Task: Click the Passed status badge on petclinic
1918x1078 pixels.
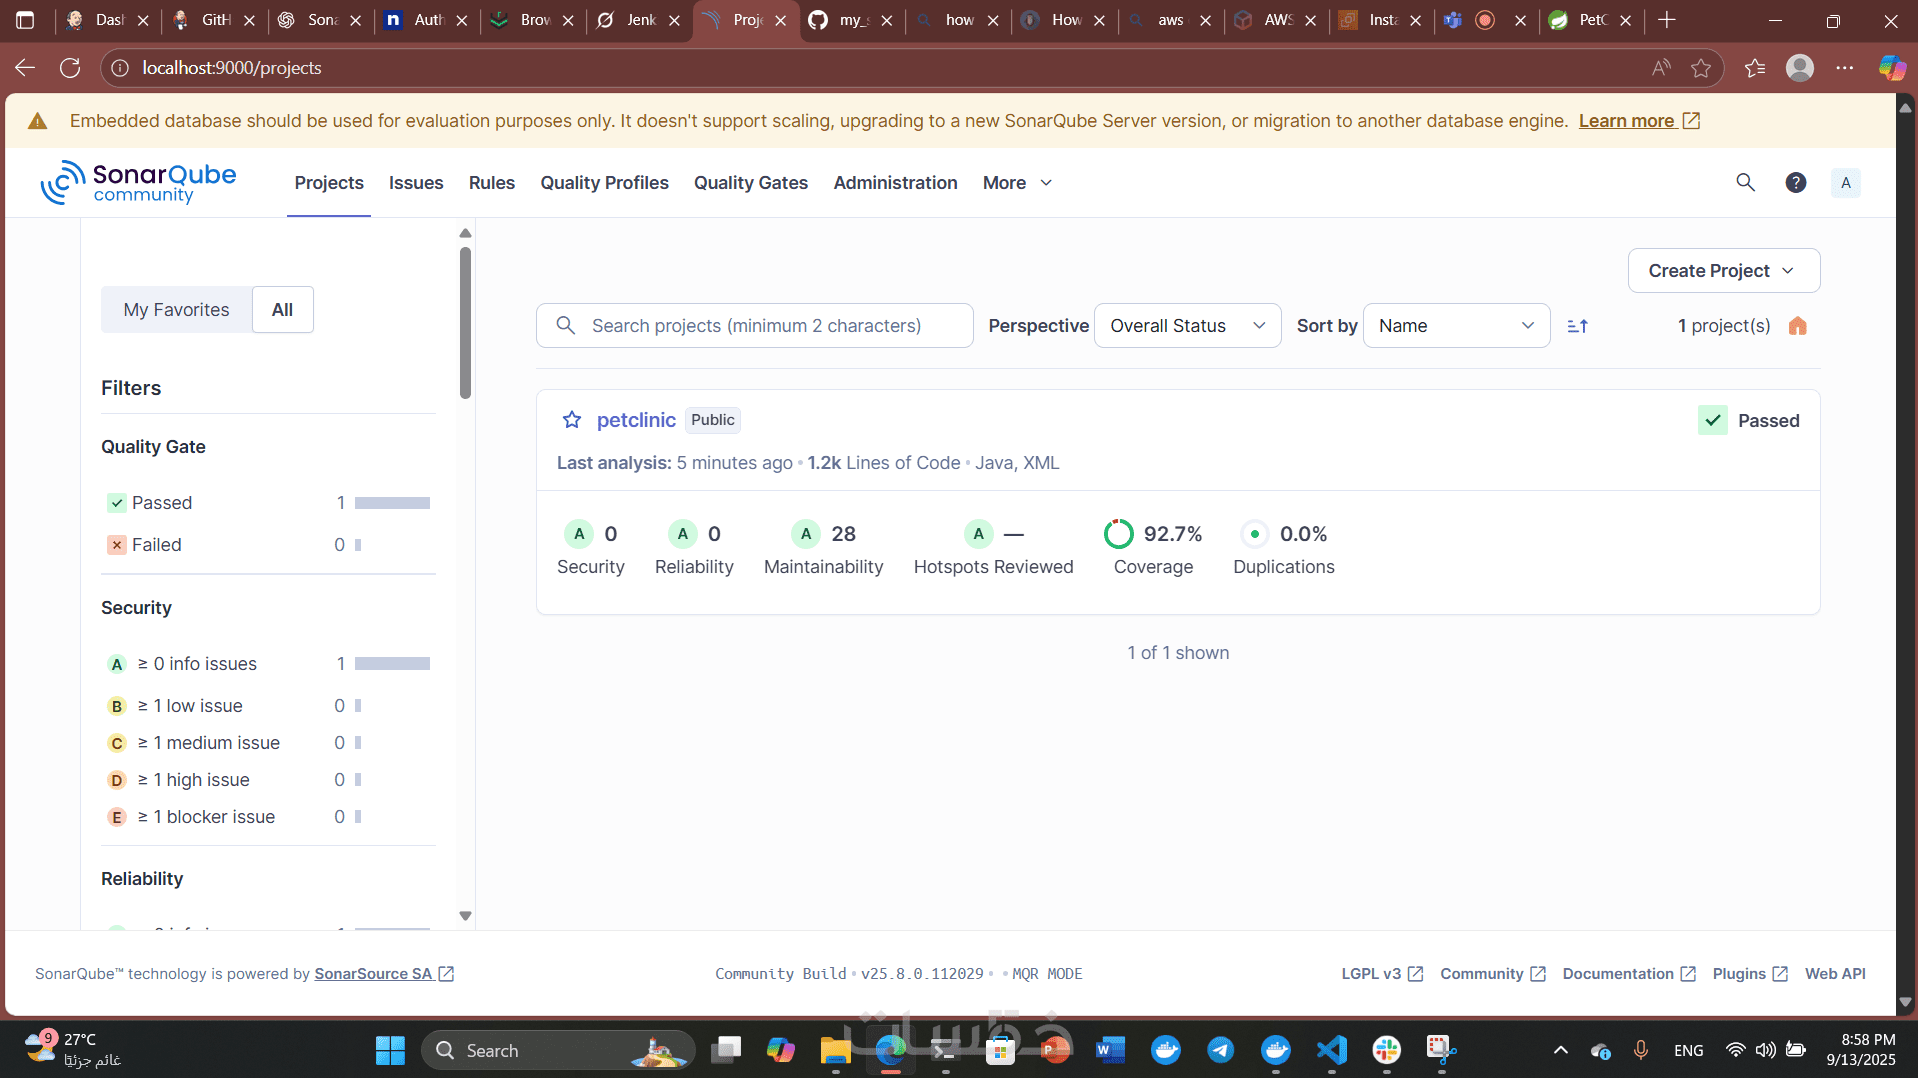Action: pyautogui.click(x=1749, y=421)
